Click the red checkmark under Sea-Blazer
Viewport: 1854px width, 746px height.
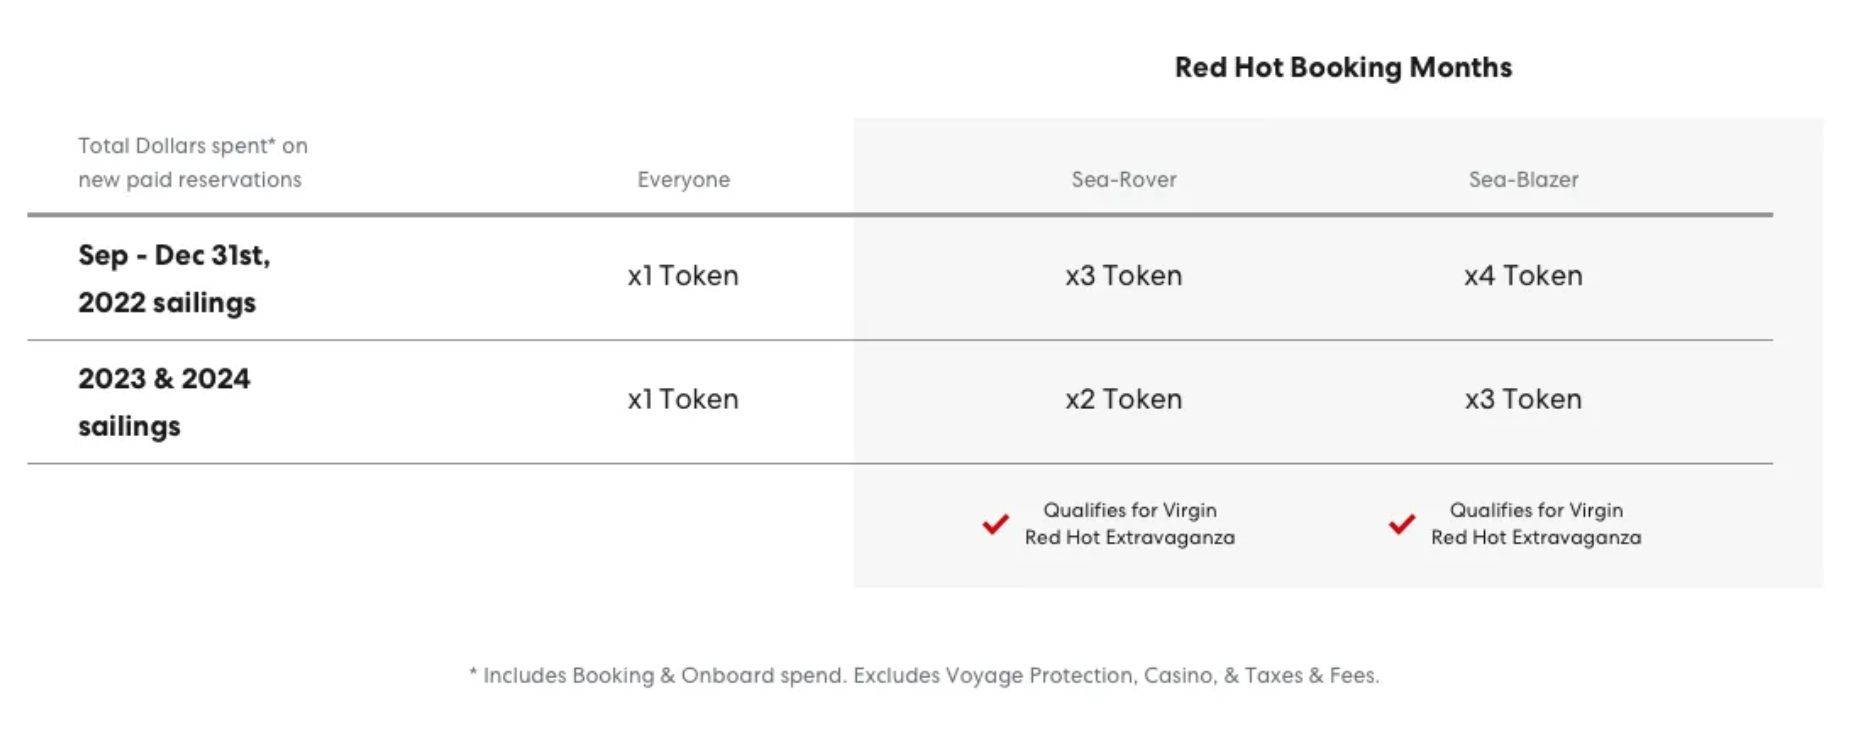pos(1402,524)
